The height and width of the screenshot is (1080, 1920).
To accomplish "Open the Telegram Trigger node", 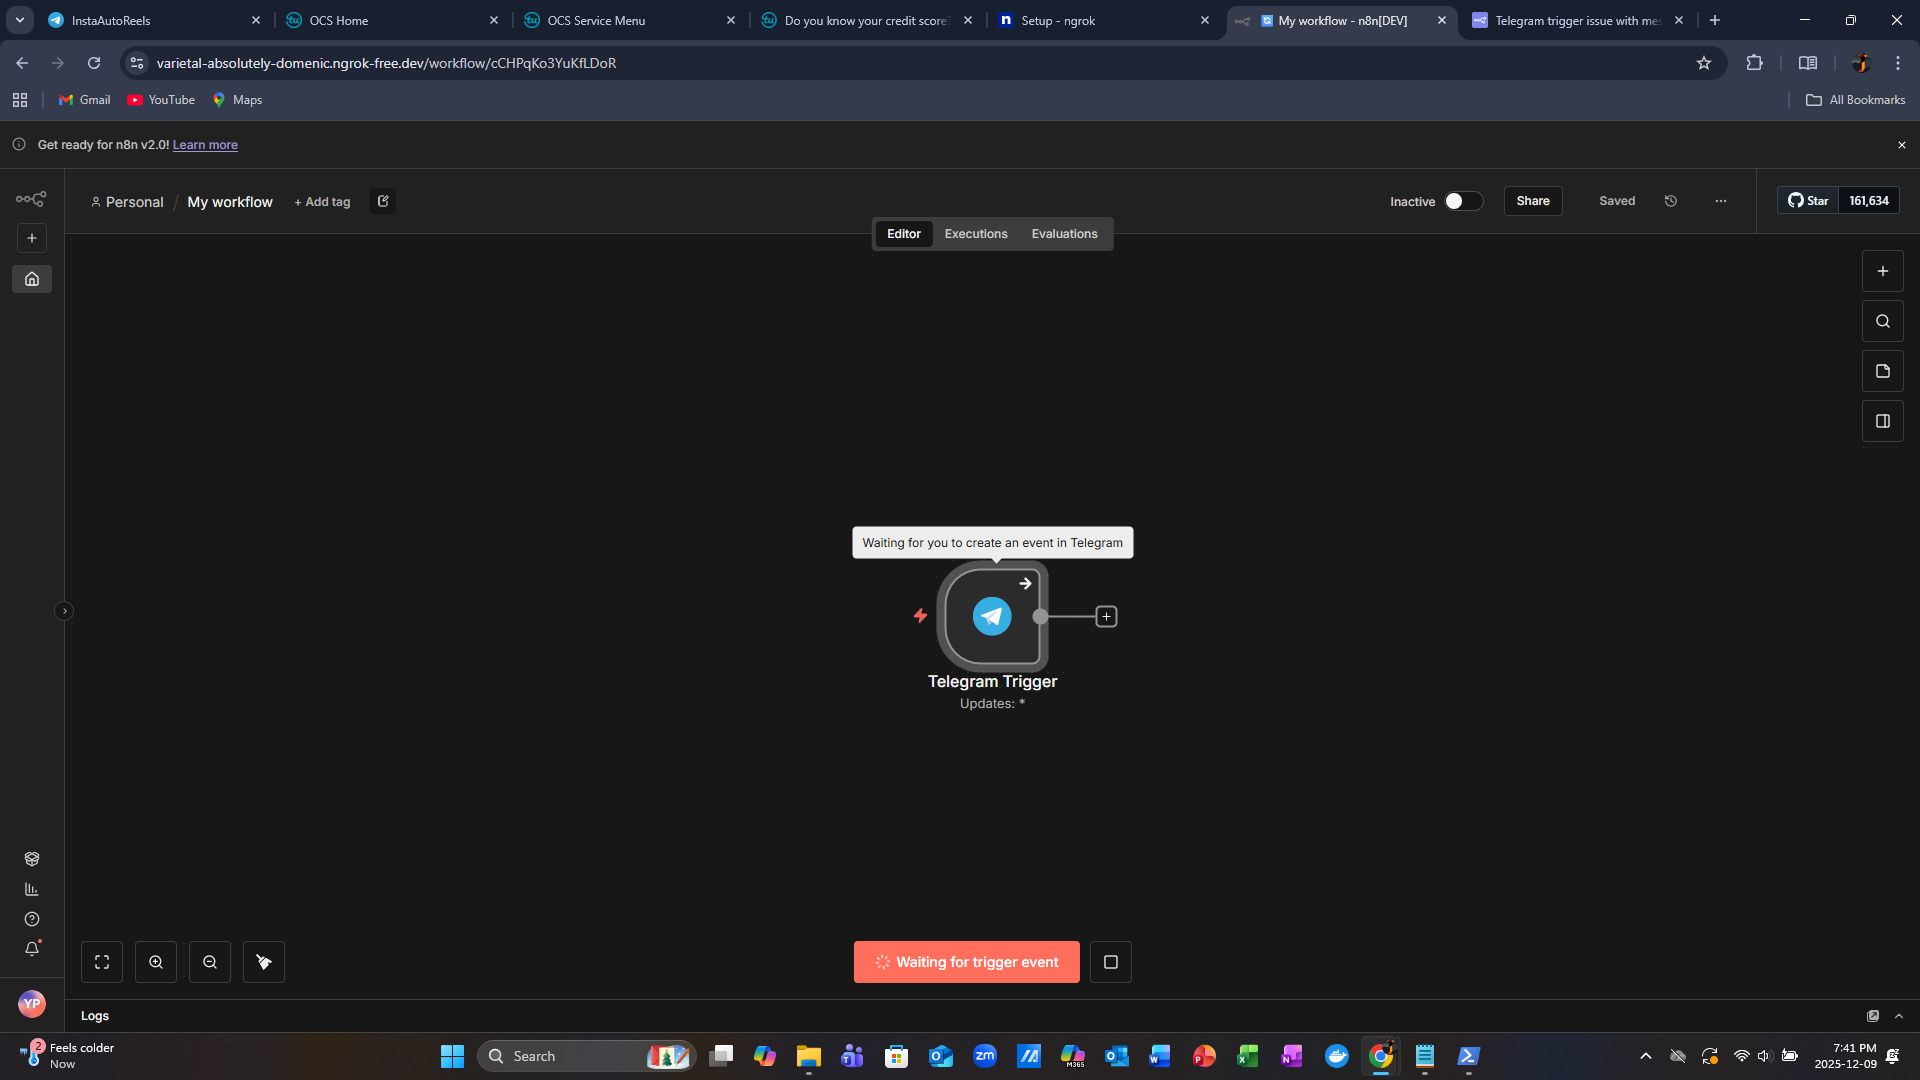I will [992, 616].
